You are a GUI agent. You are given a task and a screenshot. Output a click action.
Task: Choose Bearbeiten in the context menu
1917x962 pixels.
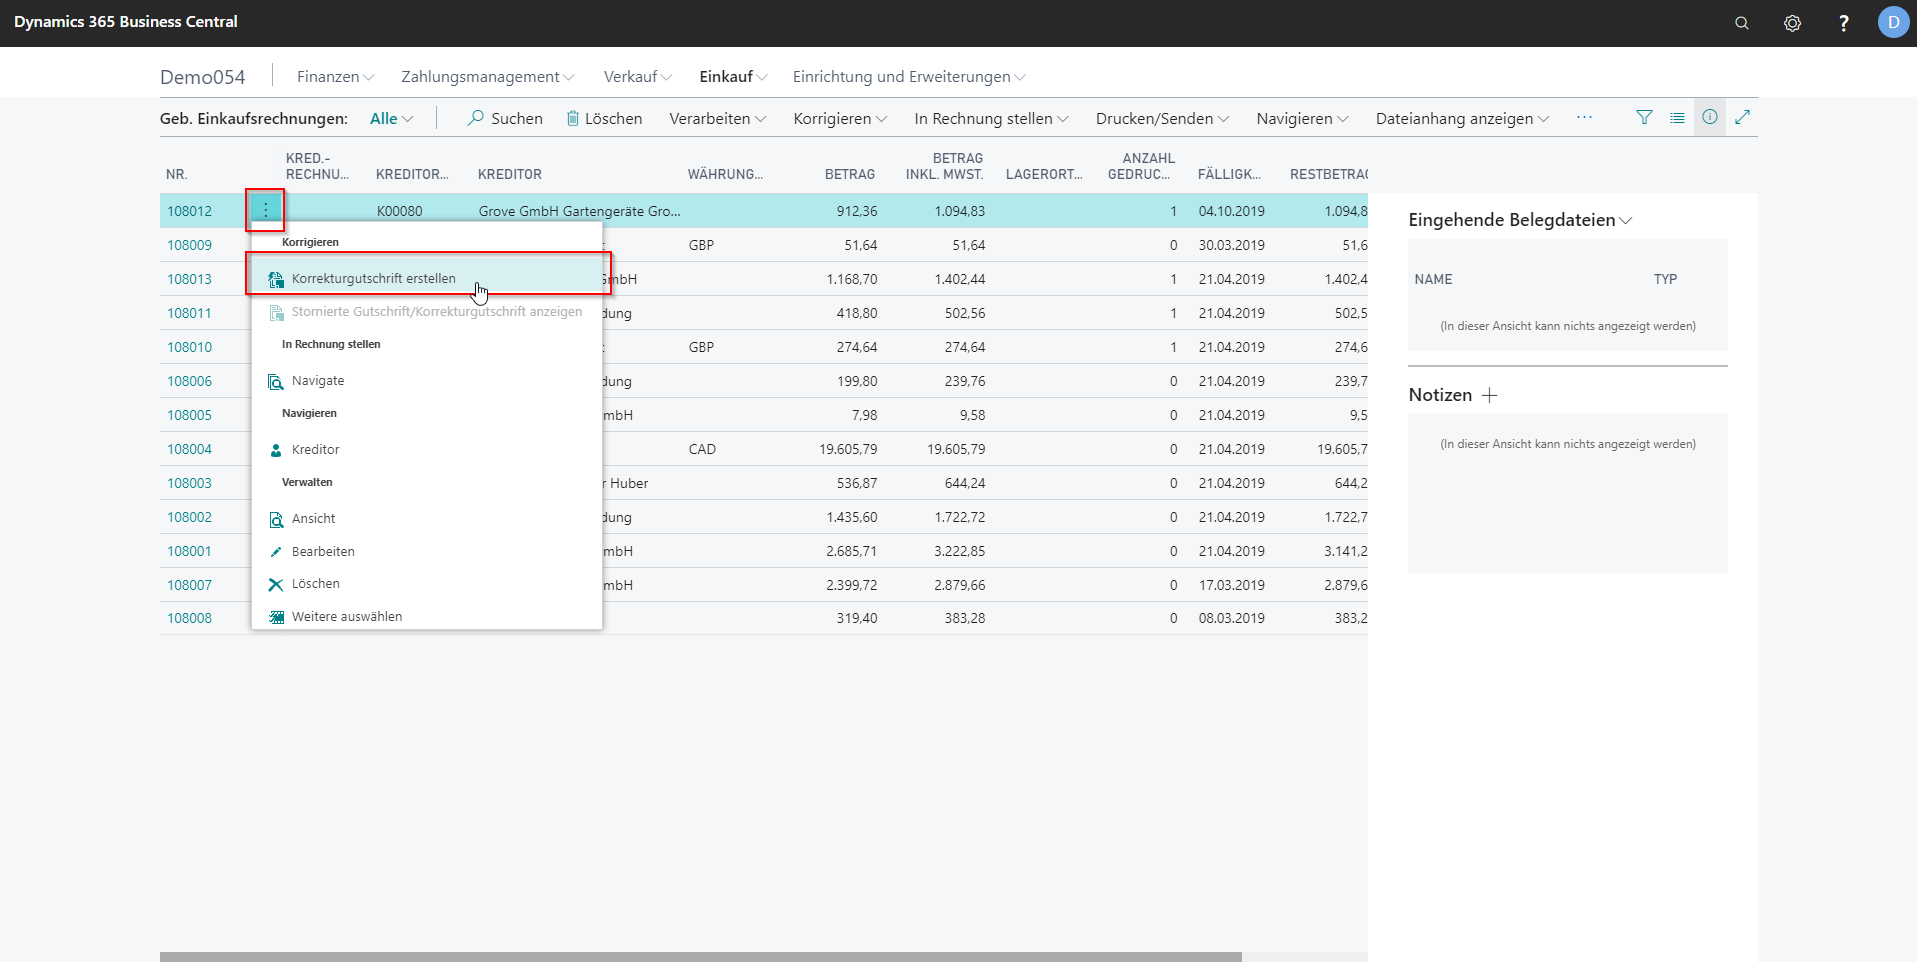point(323,552)
